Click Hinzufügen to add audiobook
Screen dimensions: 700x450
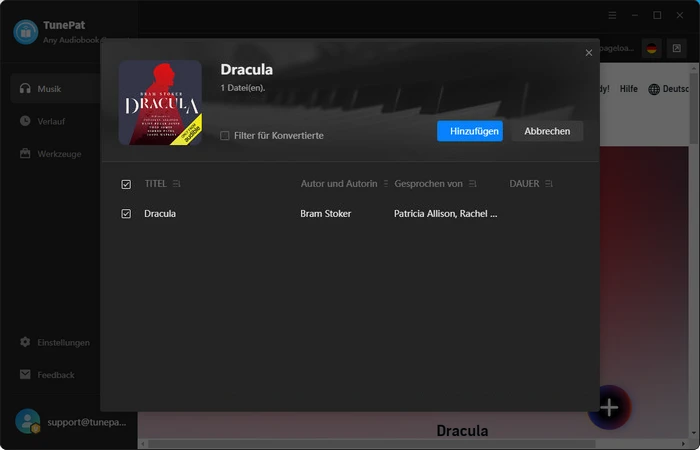click(470, 131)
